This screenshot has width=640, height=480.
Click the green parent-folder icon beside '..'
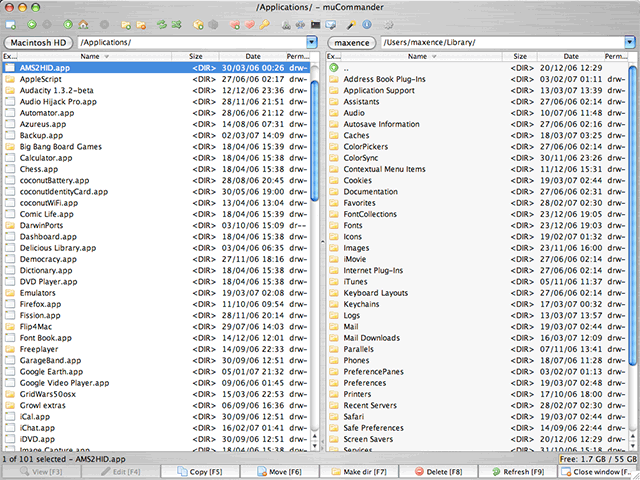334,68
